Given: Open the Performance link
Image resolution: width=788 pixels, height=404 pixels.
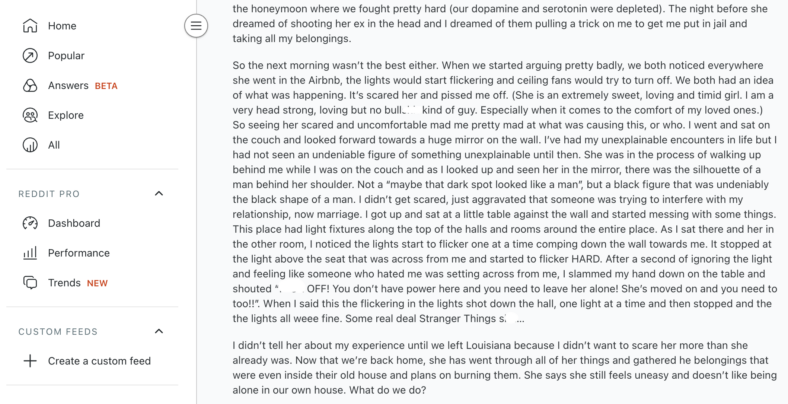Looking at the screenshot, I should coord(78,253).
